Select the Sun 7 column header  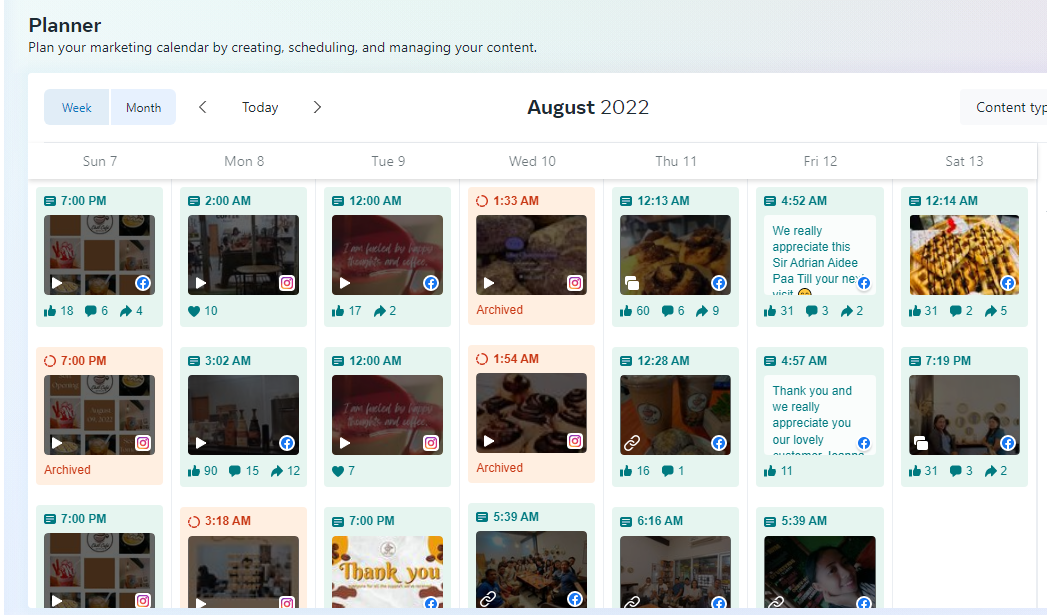tap(99, 161)
